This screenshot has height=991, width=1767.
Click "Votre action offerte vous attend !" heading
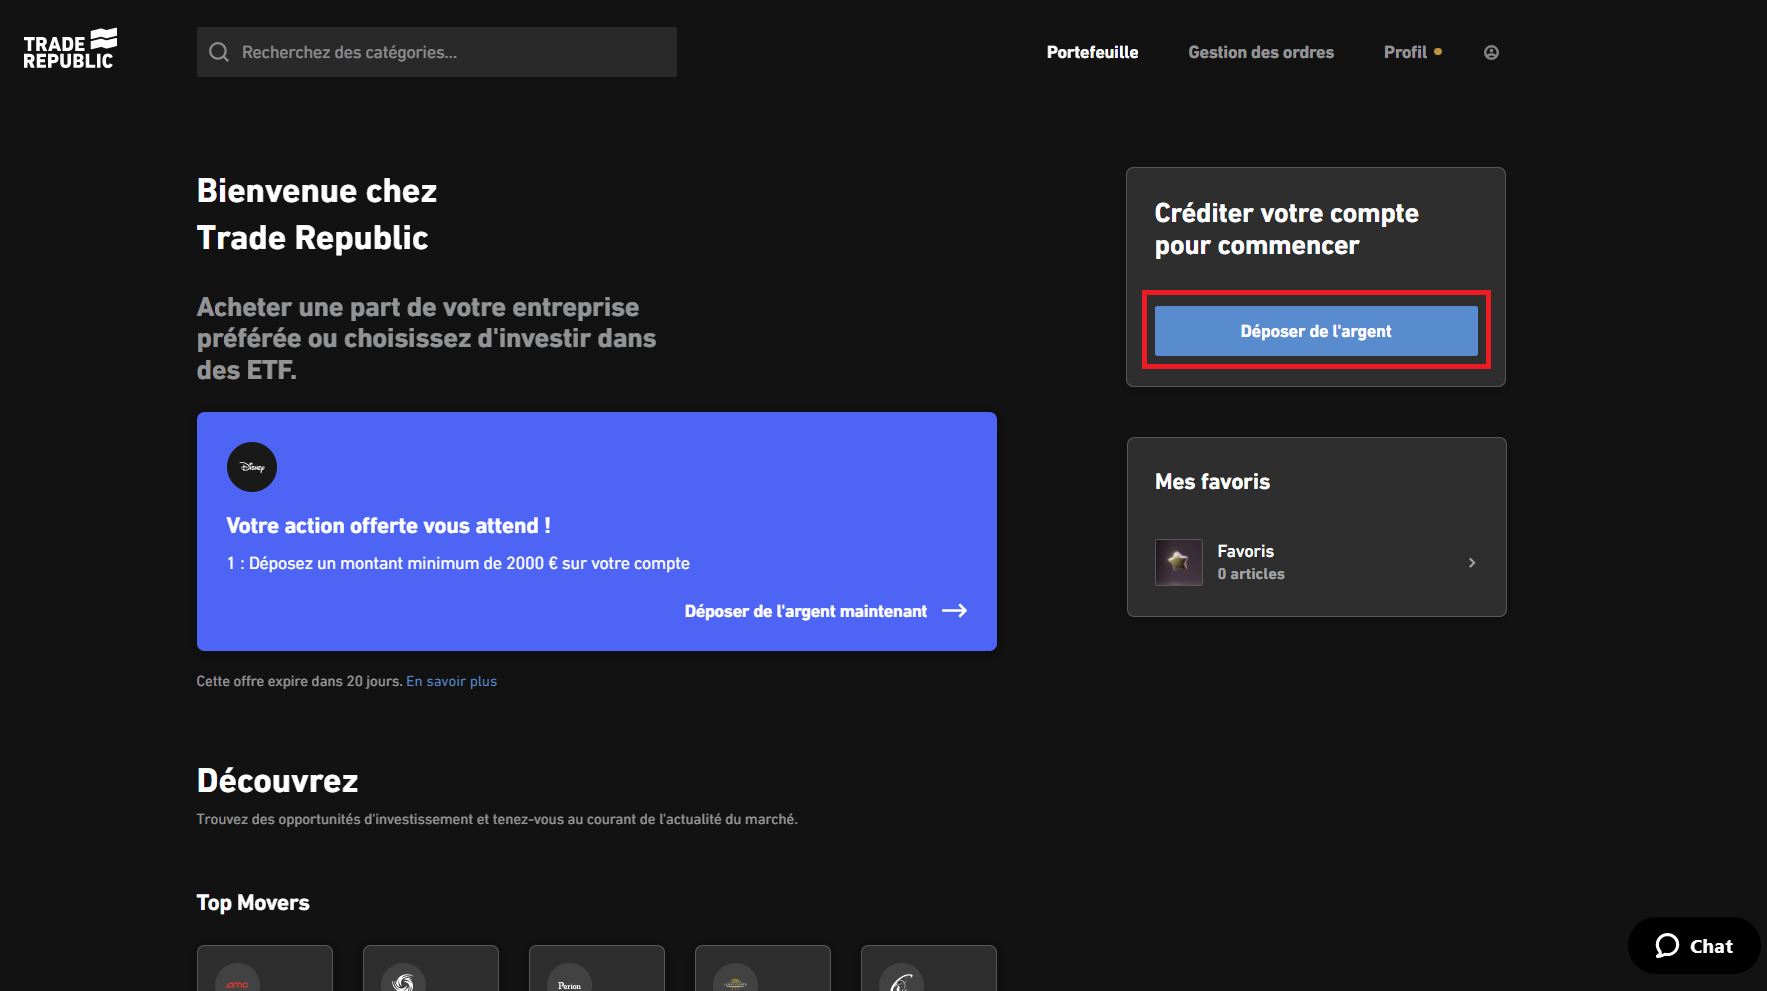tap(388, 526)
